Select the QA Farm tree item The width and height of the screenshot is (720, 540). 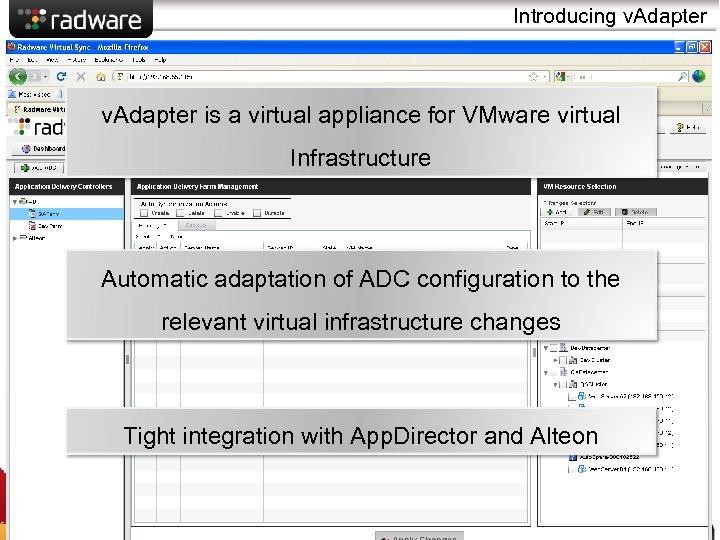click(67, 214)
